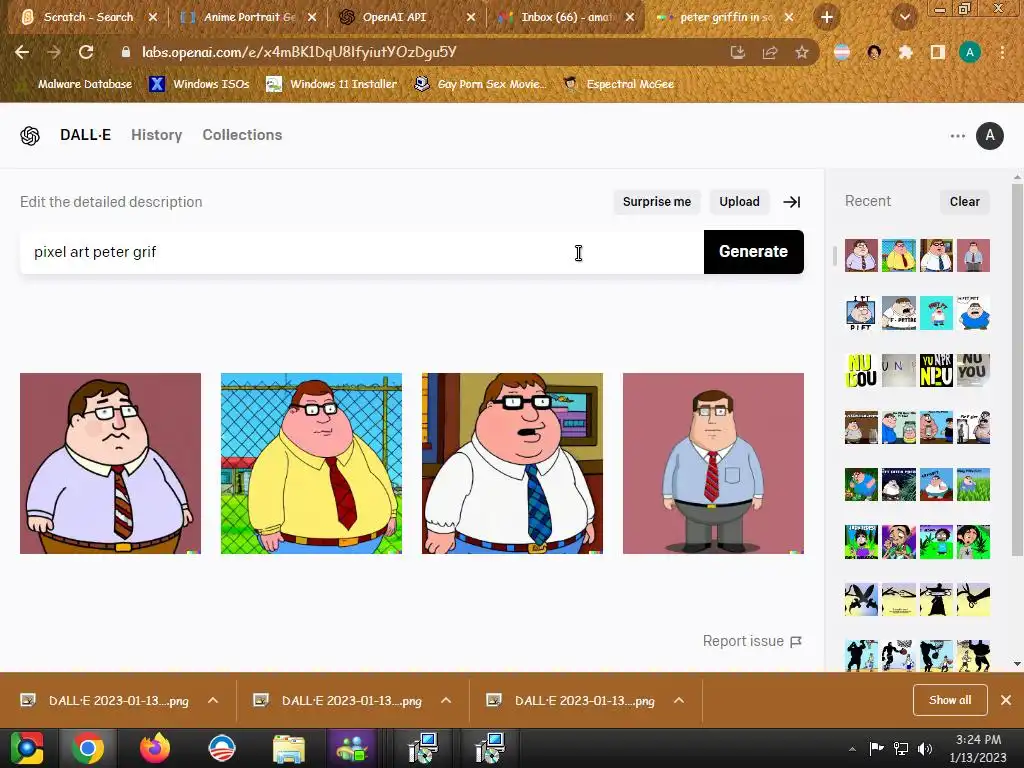Open the Collections page
This screenshot has width=1024, height=768.
242,135
